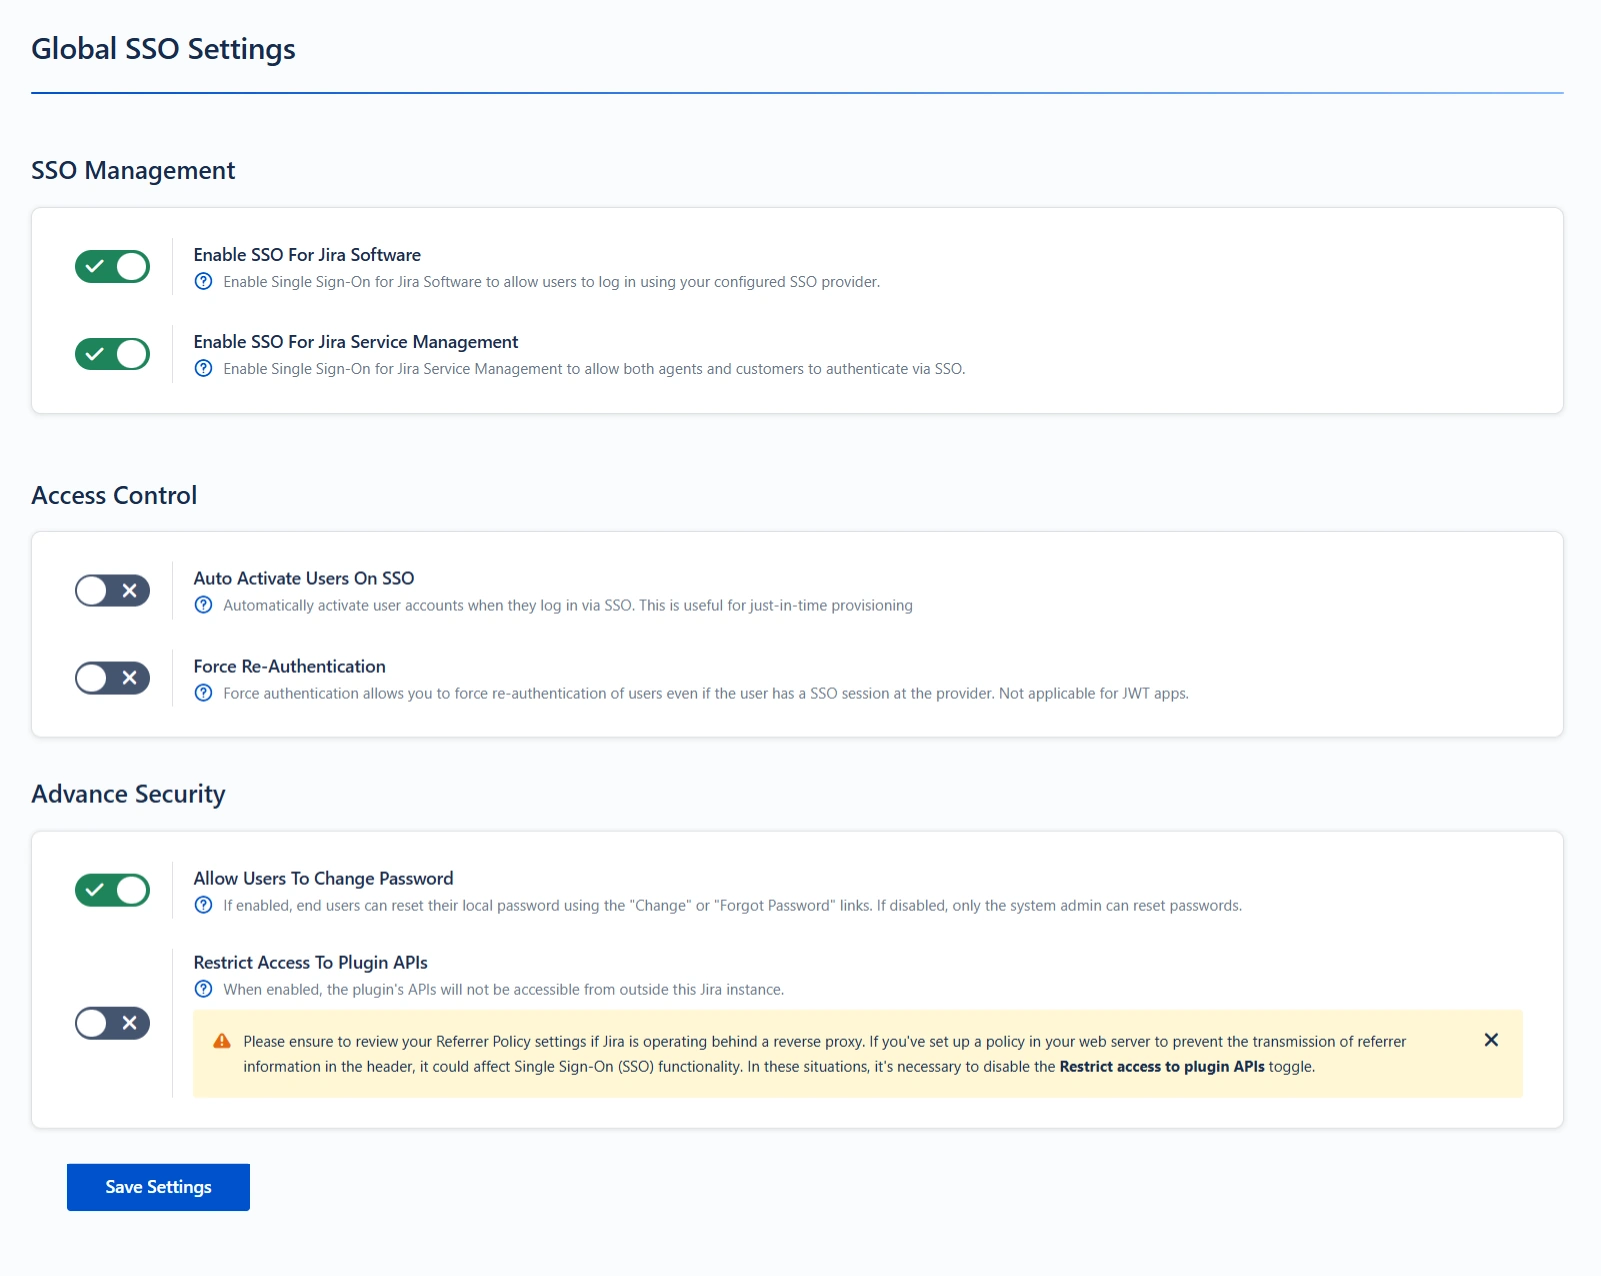This screenshot has width=1601, height=1276.
Task: Click the "Force Re-Authentication" label
Action: [x=289, y=666]
